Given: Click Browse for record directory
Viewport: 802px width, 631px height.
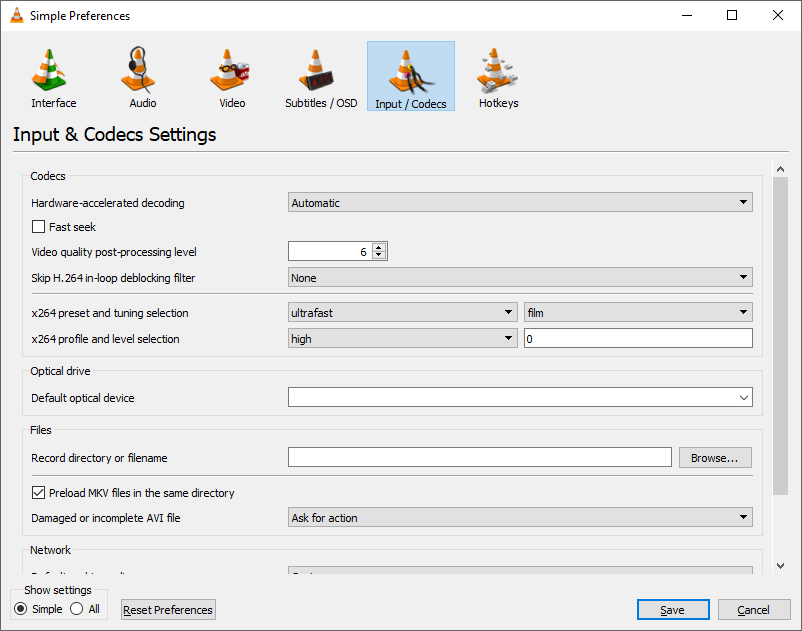Looking at the screenshot, I should (714, 458).
